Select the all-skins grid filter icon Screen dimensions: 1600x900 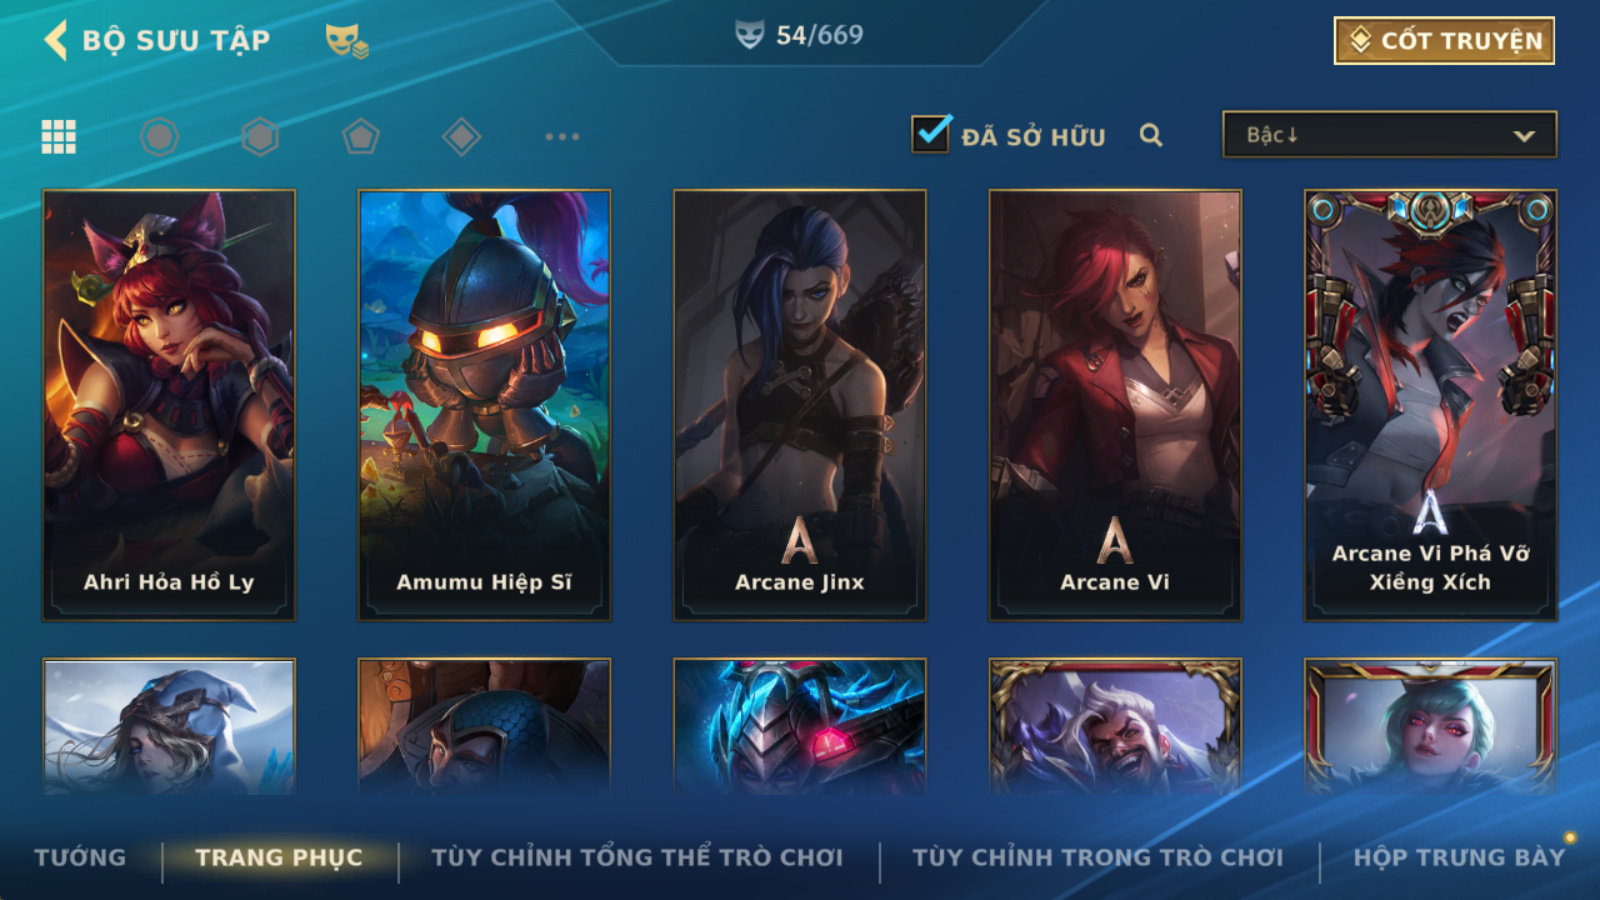[x=59, y=136]
